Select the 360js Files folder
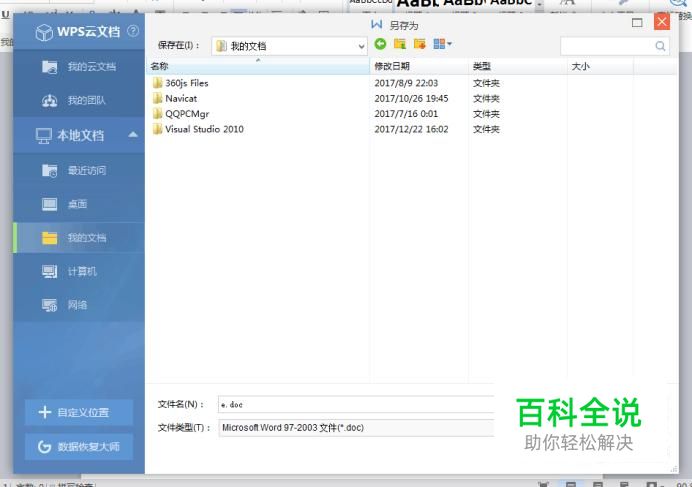Image resolution: width=692 pixels, height=487 pixels. click(187, 83)
